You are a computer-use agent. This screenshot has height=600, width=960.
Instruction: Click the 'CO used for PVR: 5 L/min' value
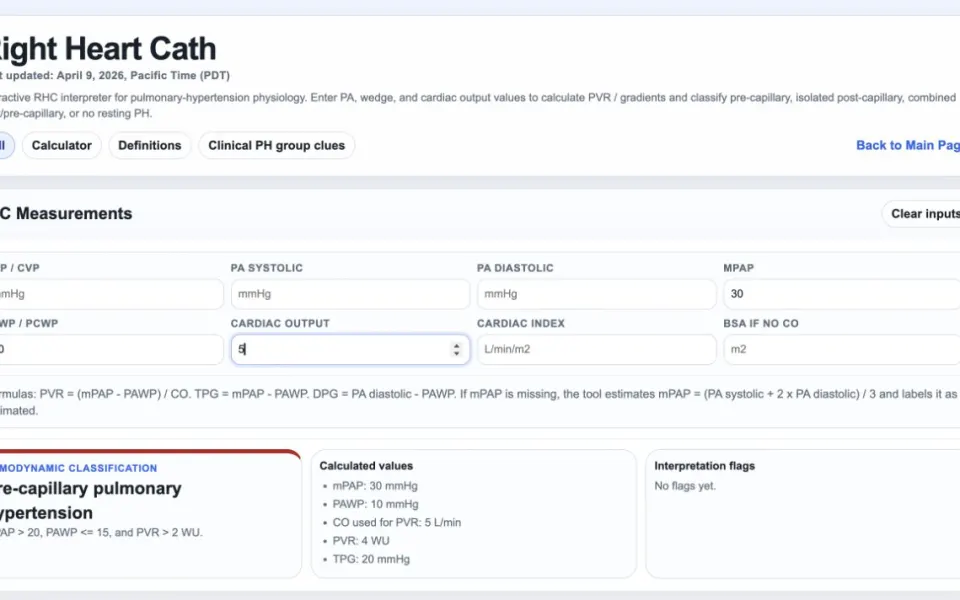point(397,523)
